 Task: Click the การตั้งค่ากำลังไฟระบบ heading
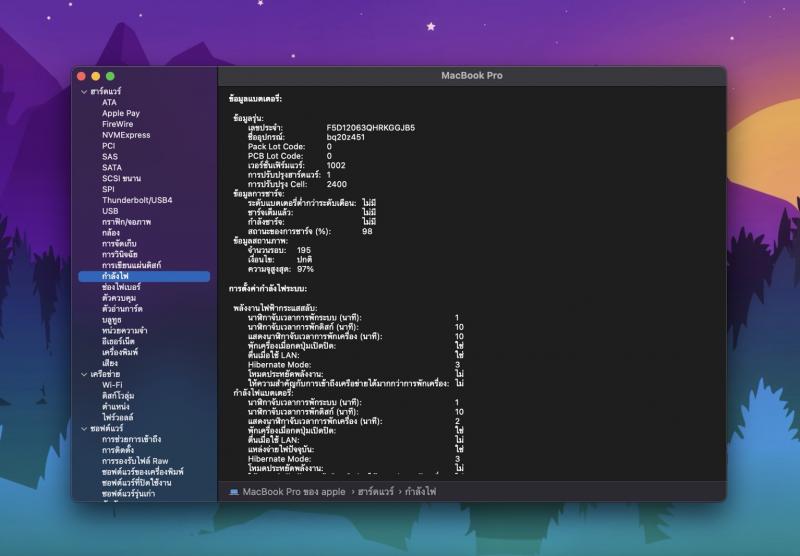tap(268, 289)
